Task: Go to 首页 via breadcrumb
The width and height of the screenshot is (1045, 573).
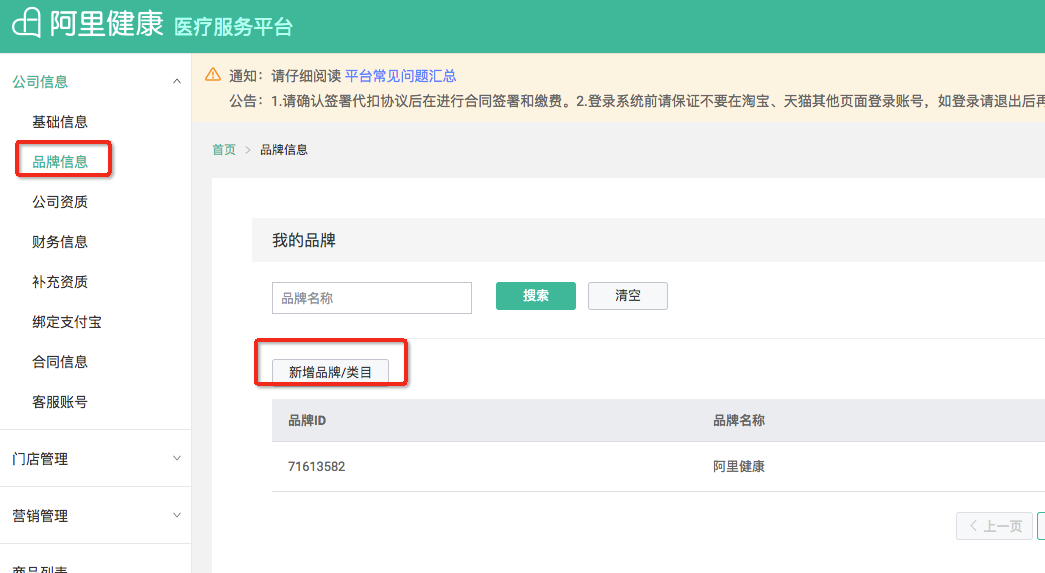Action: pos(224,149)
